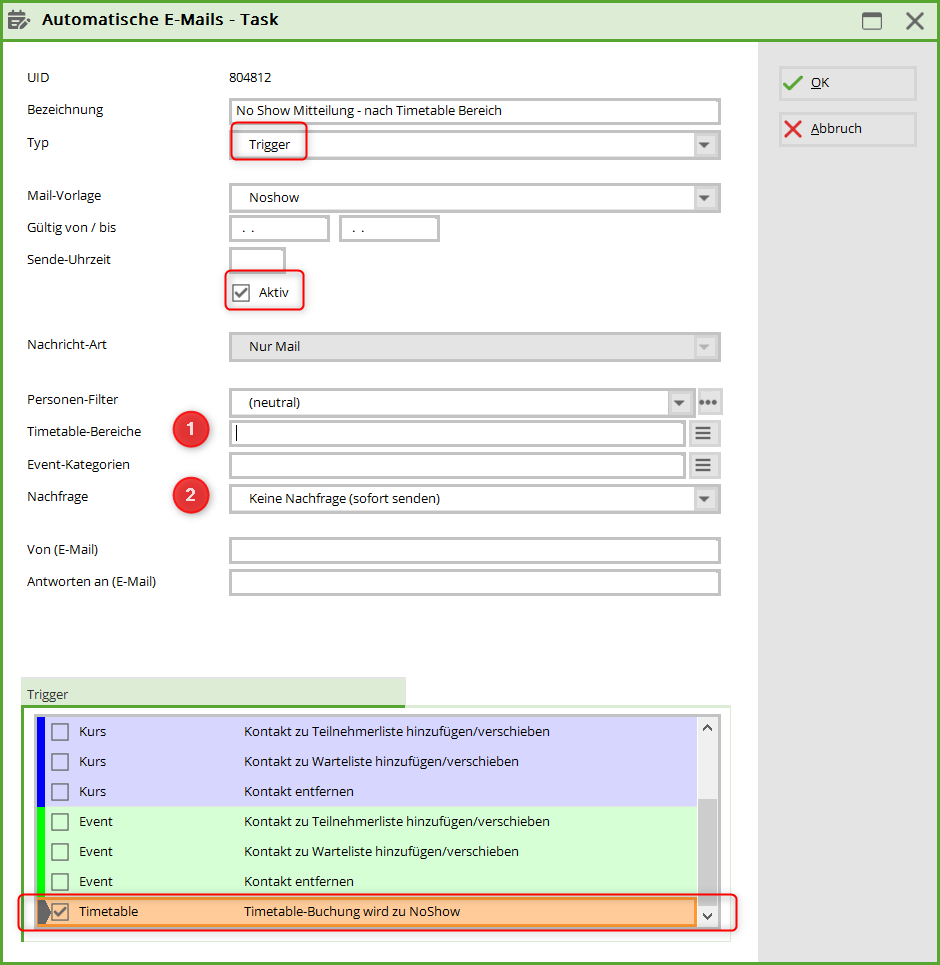Click the Bezeichnung text field
This screenshot has height=965, width=940.
click(x=474, y=111)
